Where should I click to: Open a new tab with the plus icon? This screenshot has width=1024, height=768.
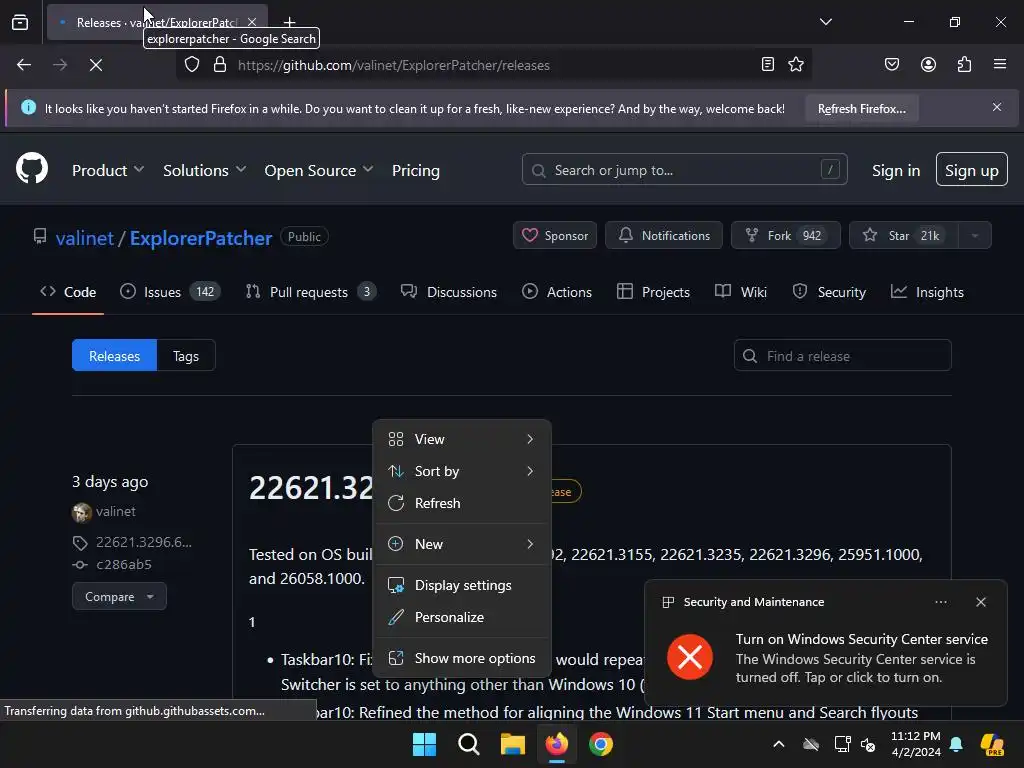289,22
